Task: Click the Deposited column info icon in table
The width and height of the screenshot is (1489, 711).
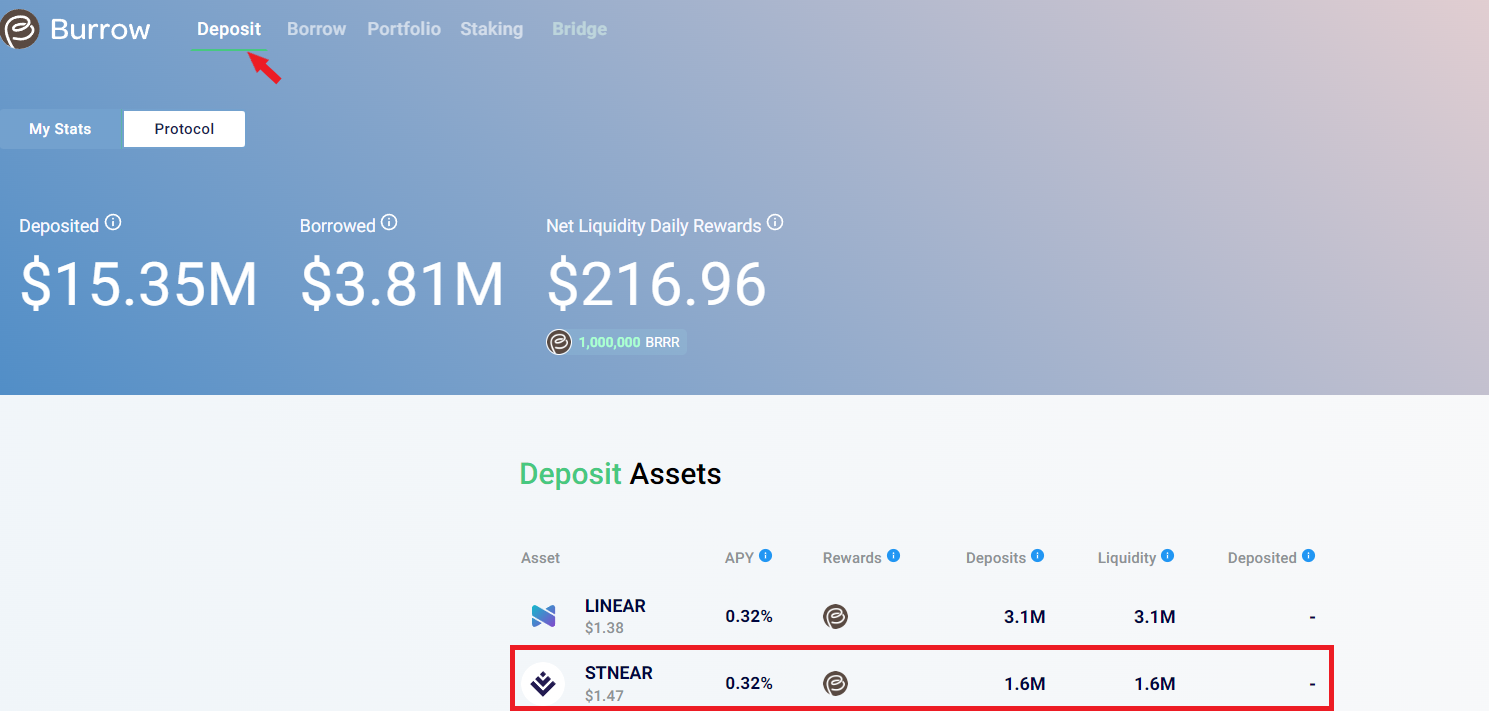Action: coord(1309,555)
